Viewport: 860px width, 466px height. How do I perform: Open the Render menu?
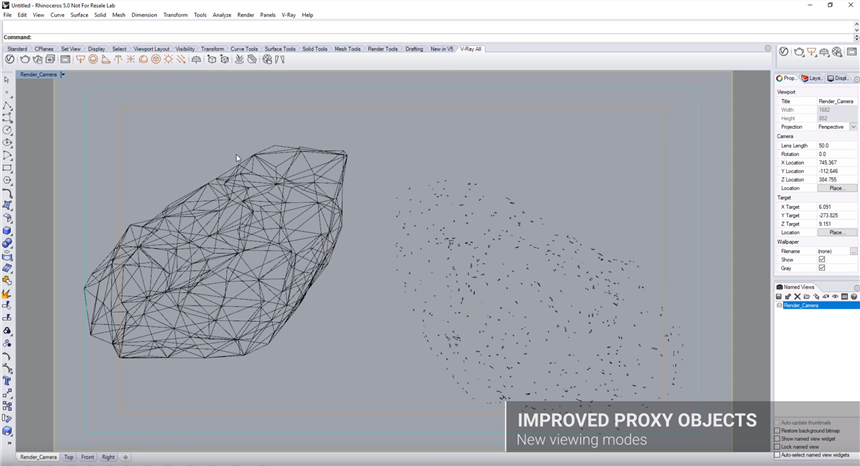click(245, 15)
